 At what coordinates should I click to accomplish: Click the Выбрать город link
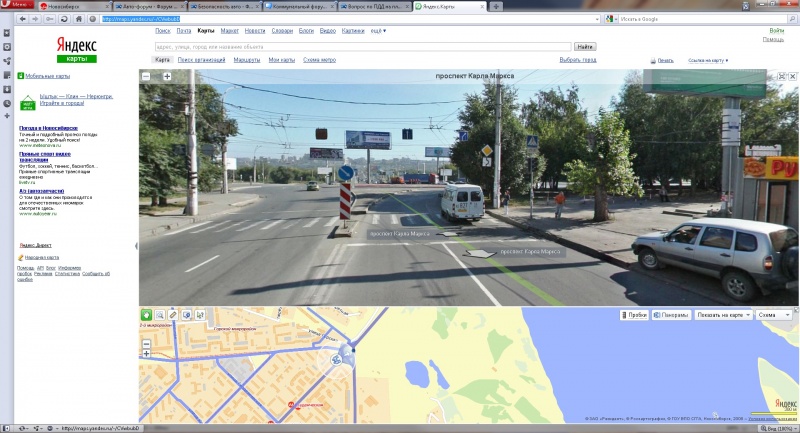click(x=577, y=60)
